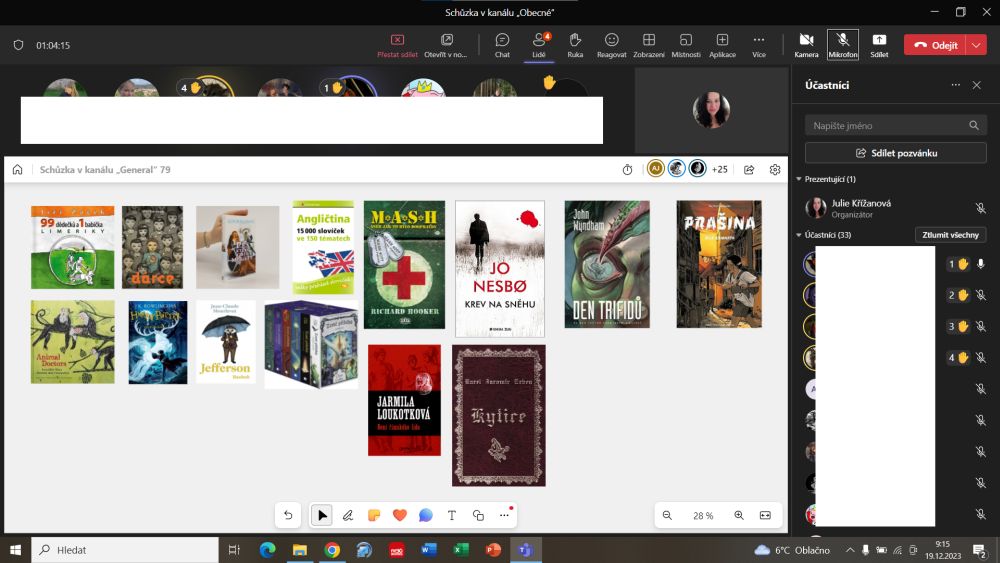1000x563 pixels.
Task: Click the +25 collaborators indicator
Action: [719, 170]
